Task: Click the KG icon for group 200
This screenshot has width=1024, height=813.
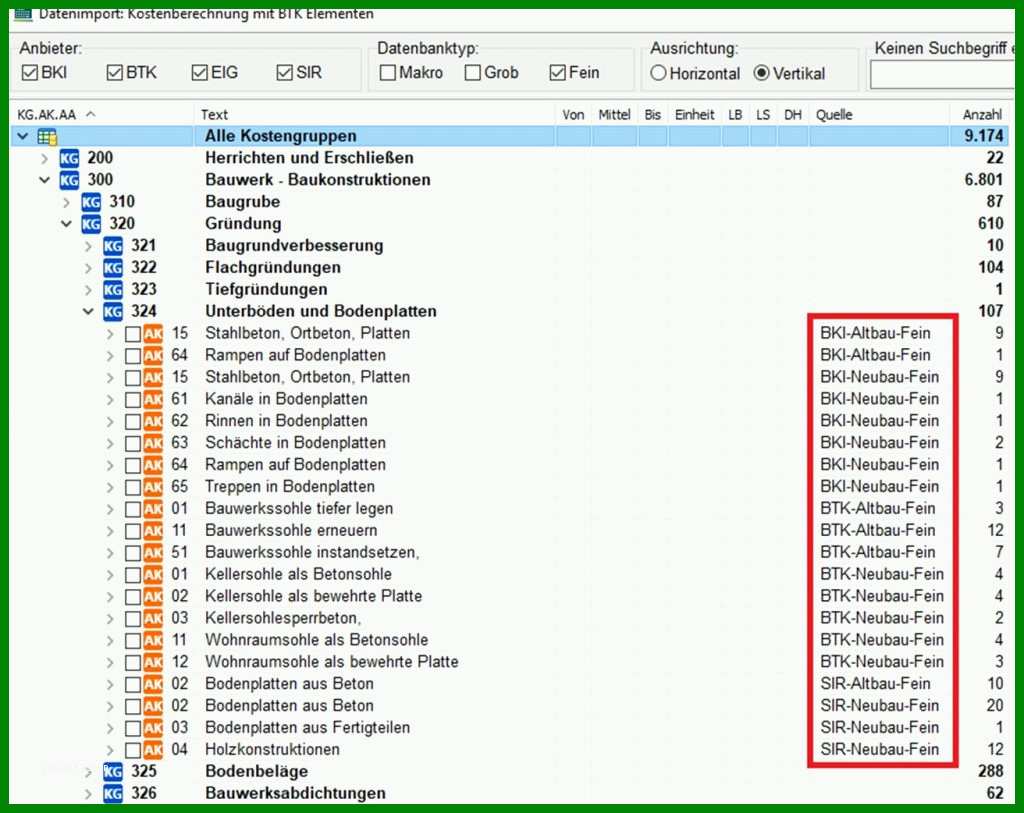Action: pyautogui.click(x=69, y=158)
